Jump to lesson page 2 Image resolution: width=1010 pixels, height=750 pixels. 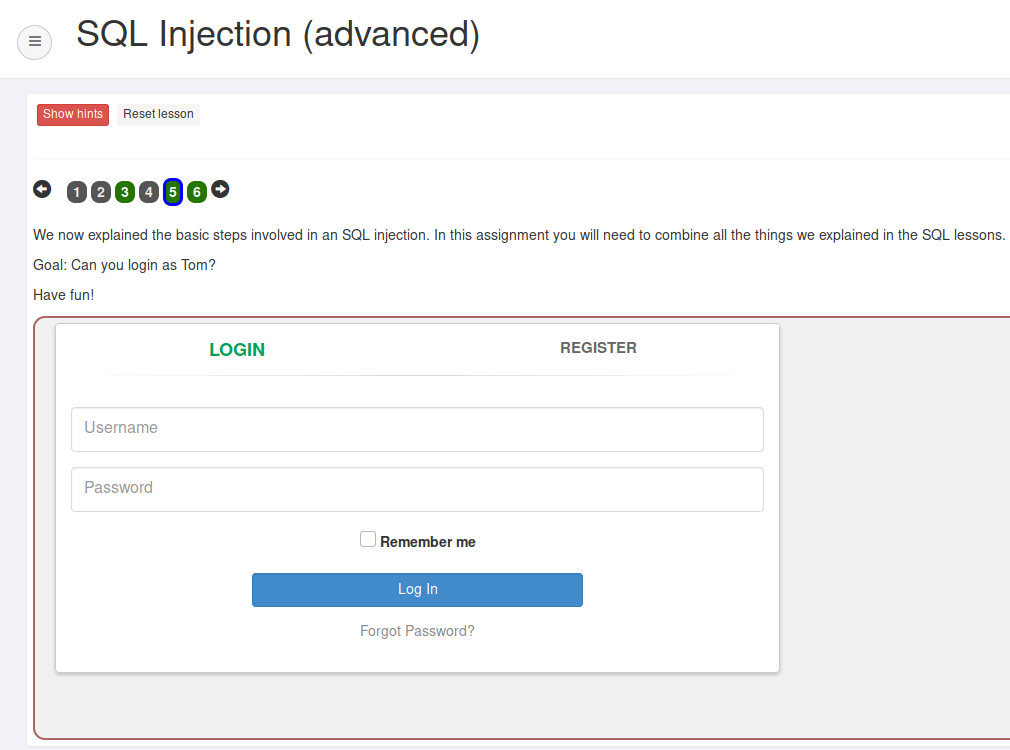tap(101, 191)
